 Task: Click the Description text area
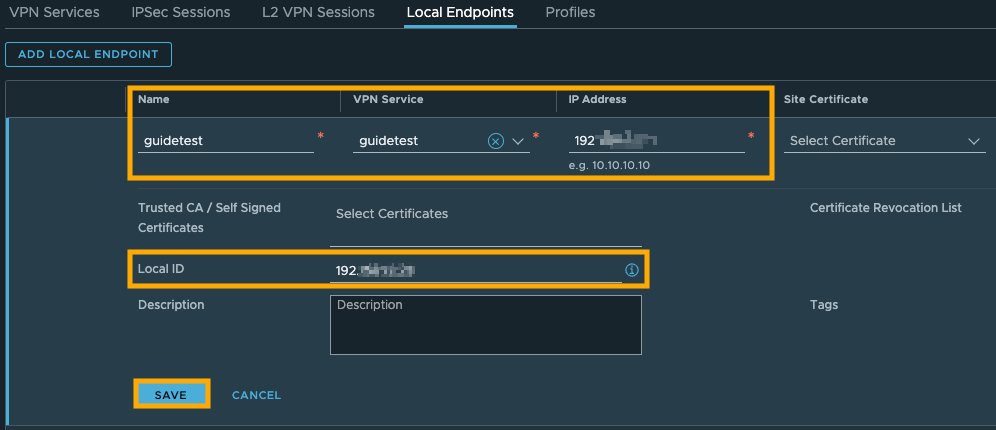tap(486, 325)
